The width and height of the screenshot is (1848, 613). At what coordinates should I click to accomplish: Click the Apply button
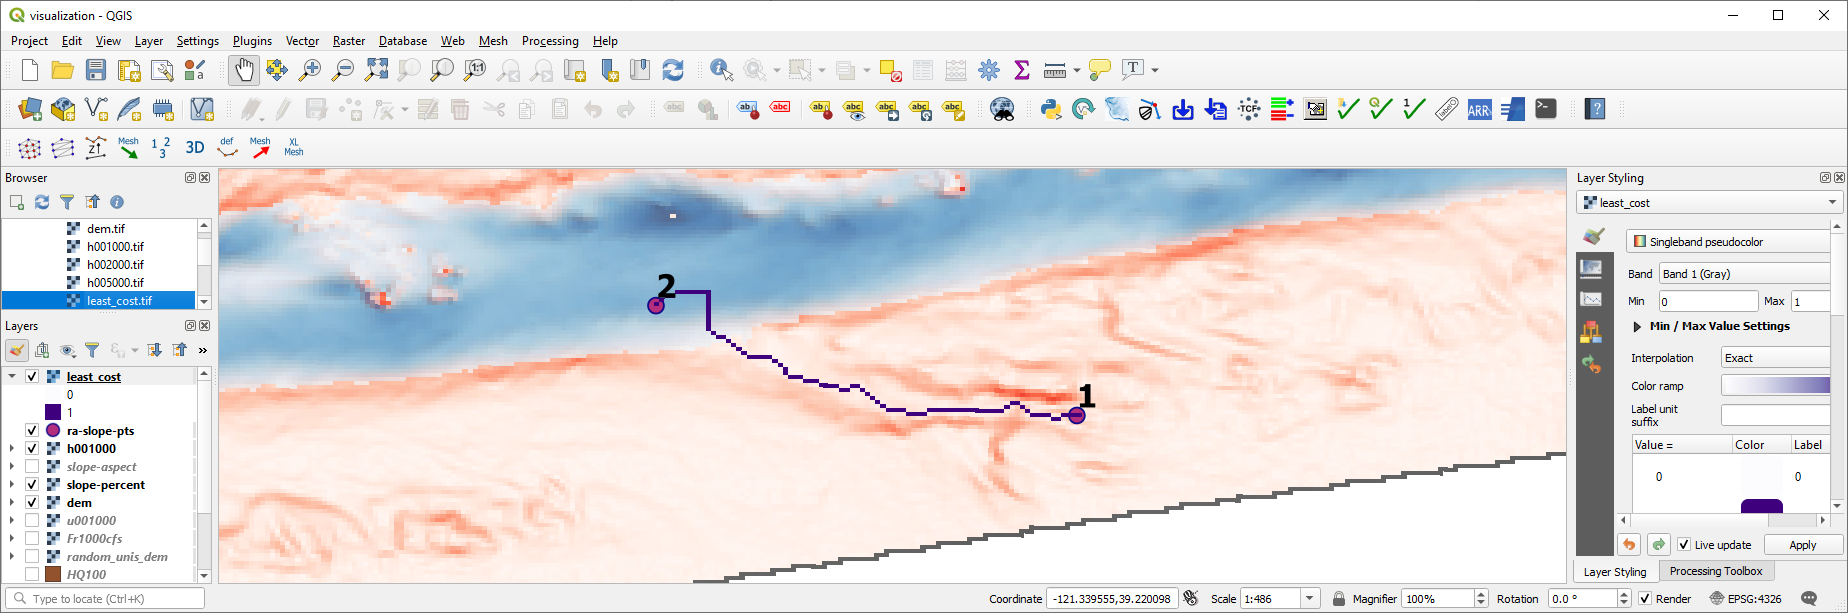(1802, 545)
